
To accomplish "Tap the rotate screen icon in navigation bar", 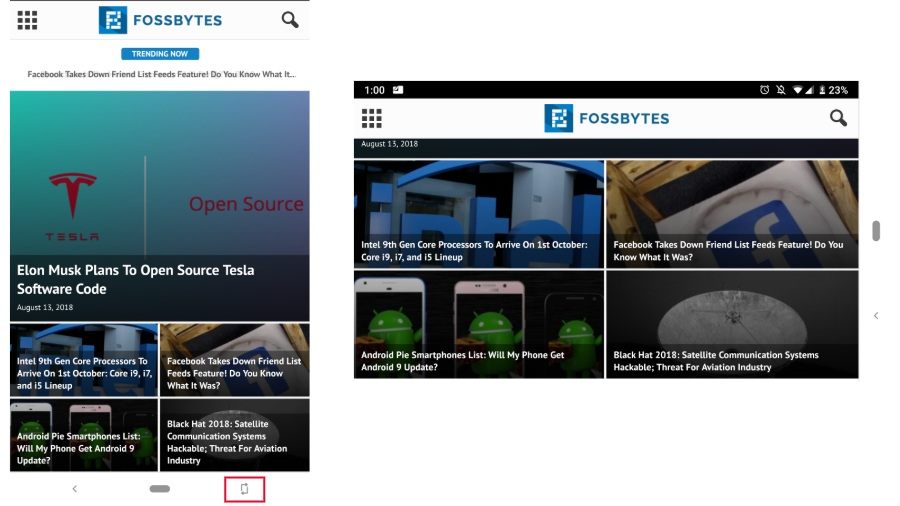I will (x=244, y=489).
